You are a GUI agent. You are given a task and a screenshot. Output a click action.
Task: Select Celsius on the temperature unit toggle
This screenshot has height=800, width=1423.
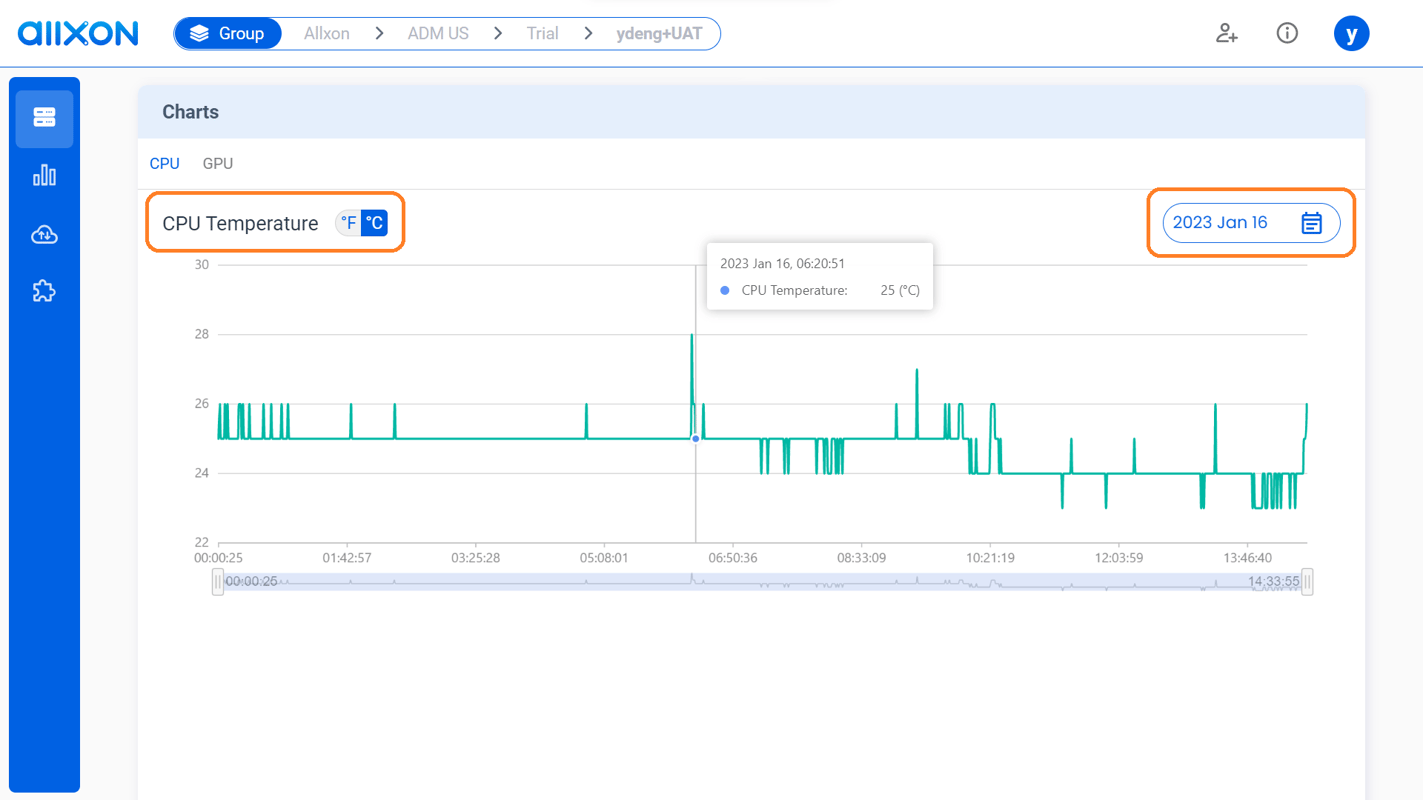click(x=372, y=222)
